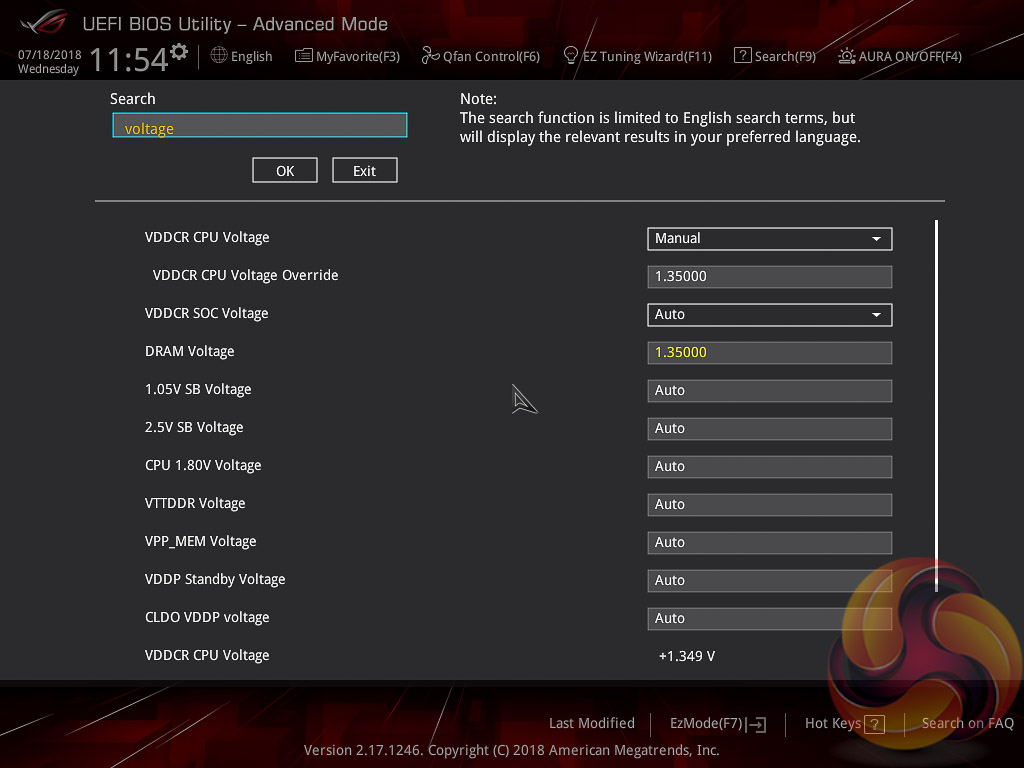Click the voltage search text field
Image resolution: width=1024 pixels, height=768 pixels.
click(x=260, y=126)
